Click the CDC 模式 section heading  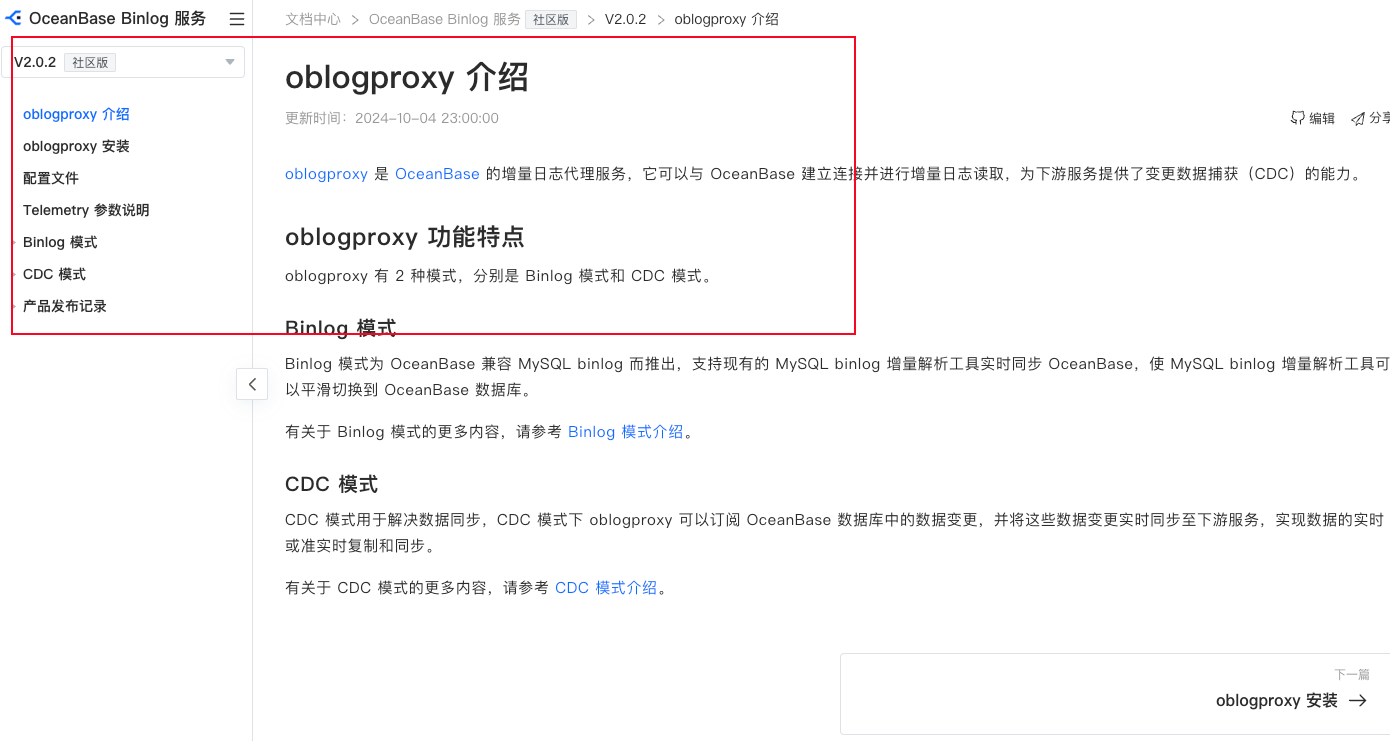pyautogui.click(x=332, y=484)
